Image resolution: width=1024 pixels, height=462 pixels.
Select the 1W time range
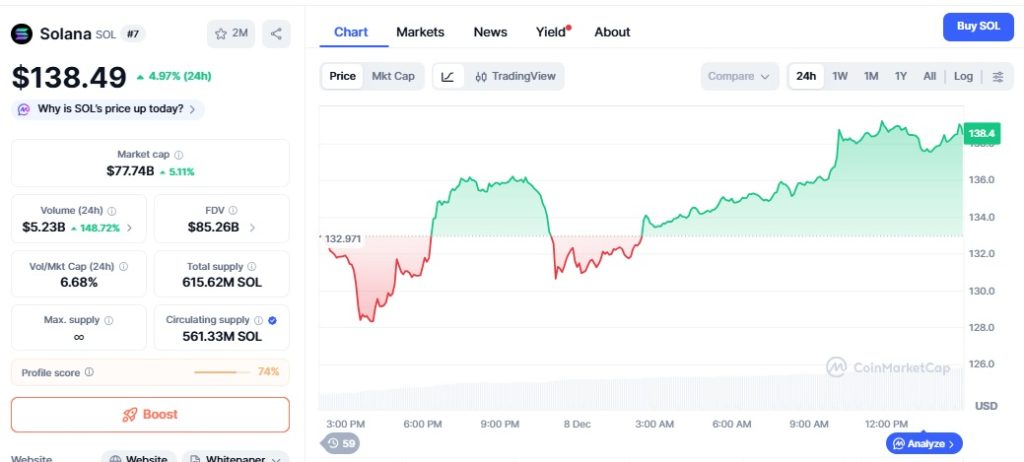click(x=840, y=76)
